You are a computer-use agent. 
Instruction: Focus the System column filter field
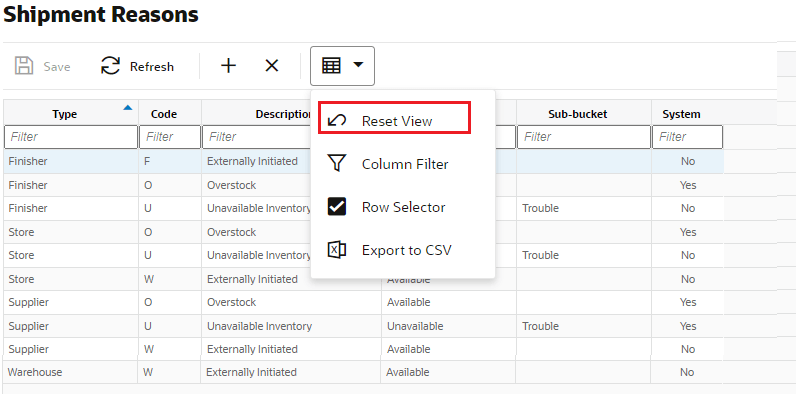(687, 137)
